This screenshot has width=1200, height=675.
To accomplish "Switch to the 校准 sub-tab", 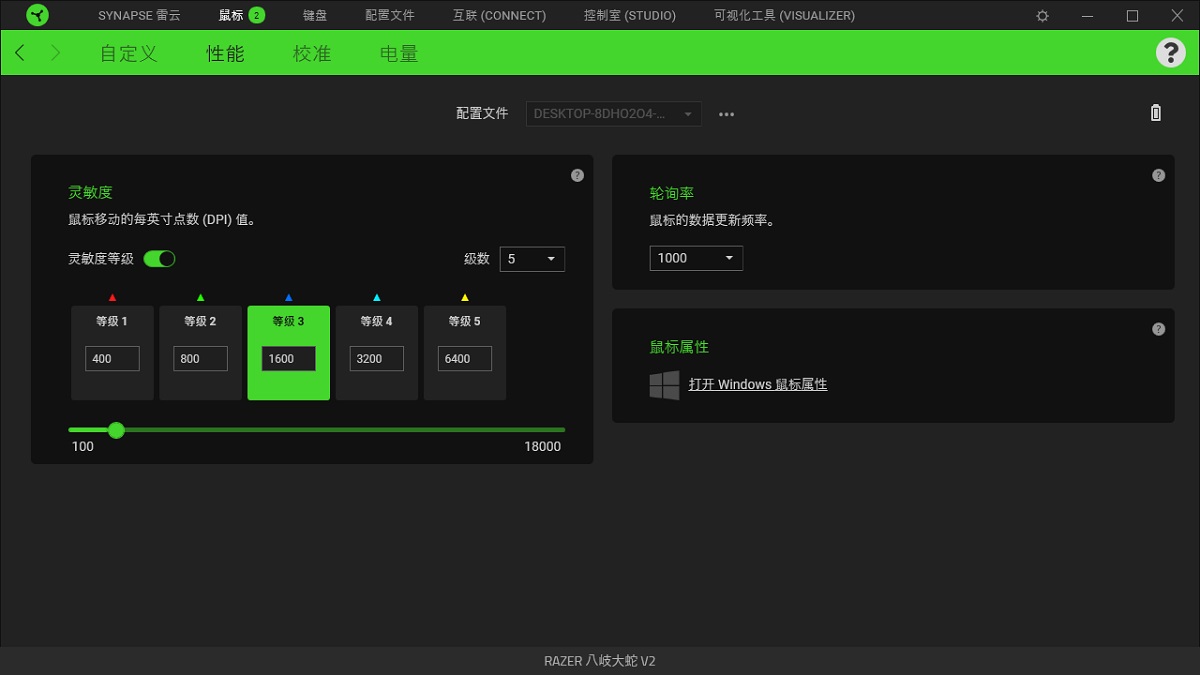I will (312, 53).
